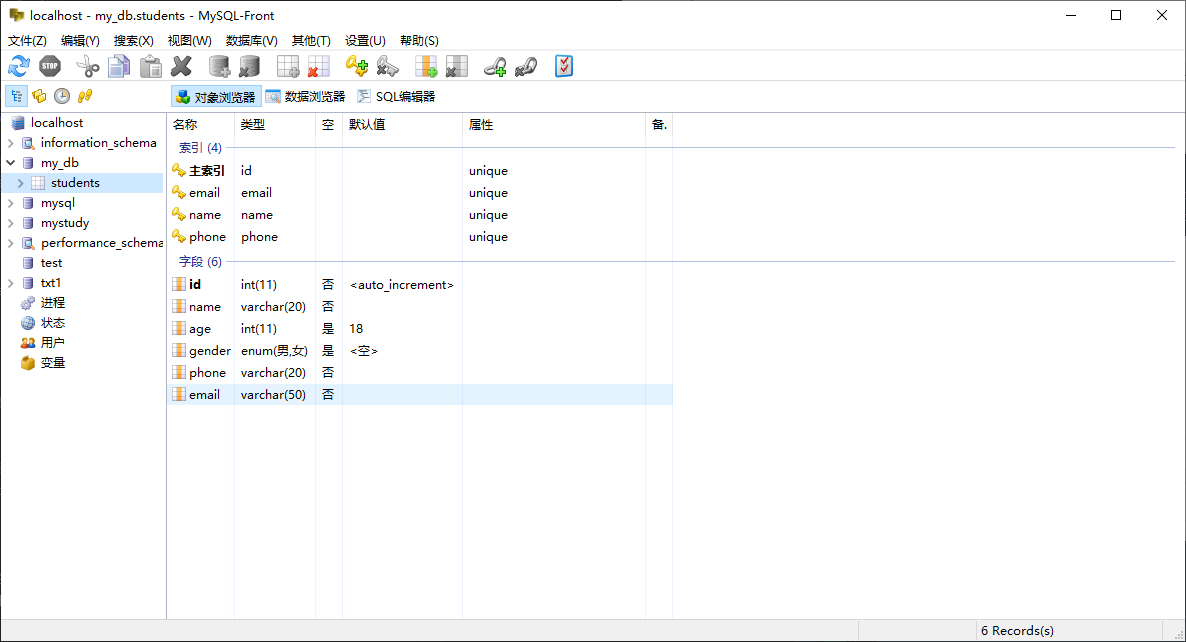Click the SQL syntax check icon
The height and width of the screenshot is (642, 1186).
click(563, 66)
